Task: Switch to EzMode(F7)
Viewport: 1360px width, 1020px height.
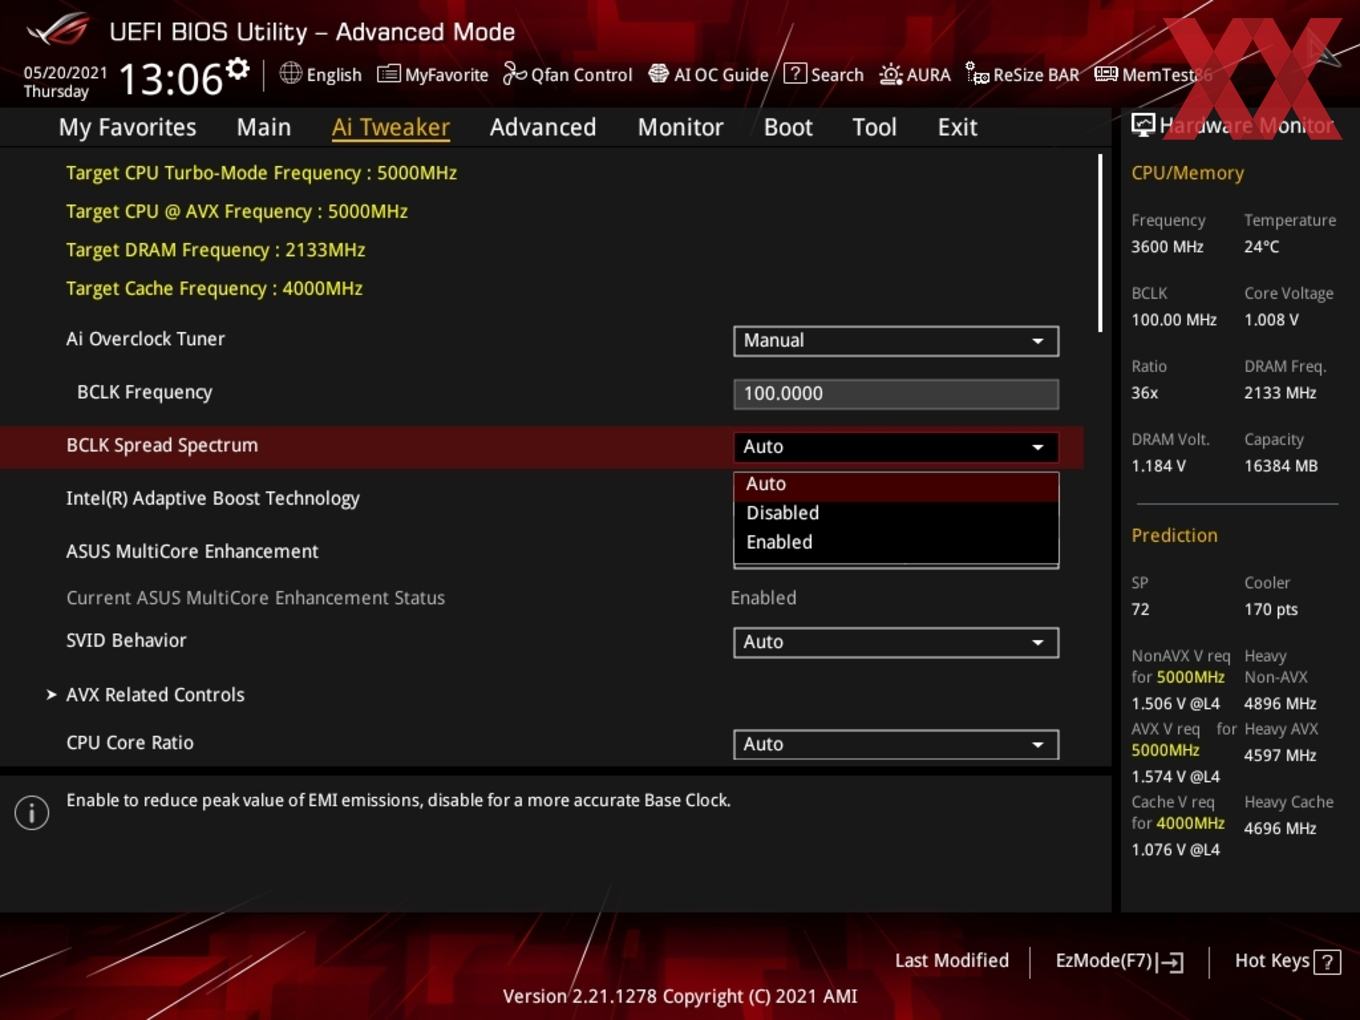Action: click(x=1119, y=961)
